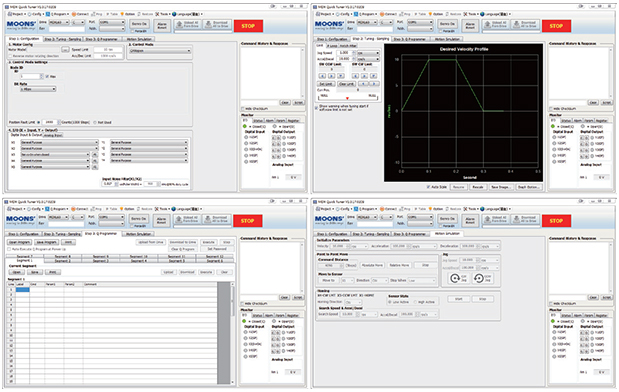
Task: Select first Label cell in Q Programmer table
Action: coord(23,290)
